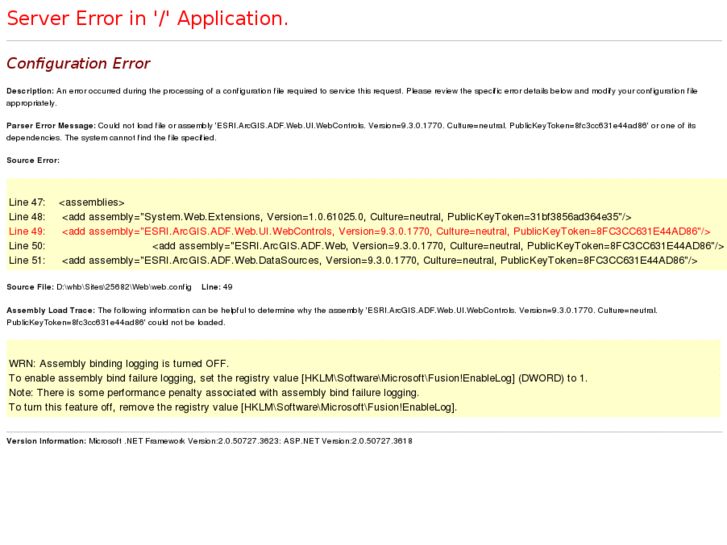Click the highlighted red Line 49 WebControls entry
727x545 pixels.
click(x=359, y=231)
